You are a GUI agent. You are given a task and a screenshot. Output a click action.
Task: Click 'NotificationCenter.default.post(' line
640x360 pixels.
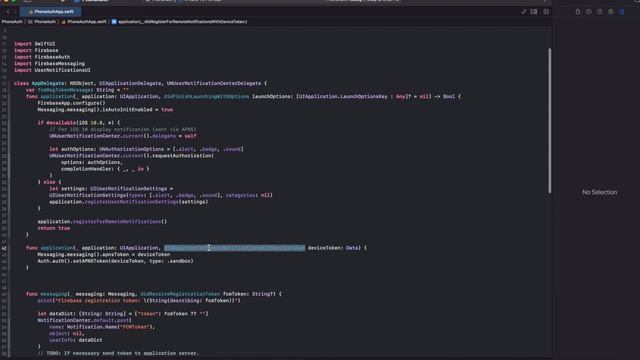[84, 320]
